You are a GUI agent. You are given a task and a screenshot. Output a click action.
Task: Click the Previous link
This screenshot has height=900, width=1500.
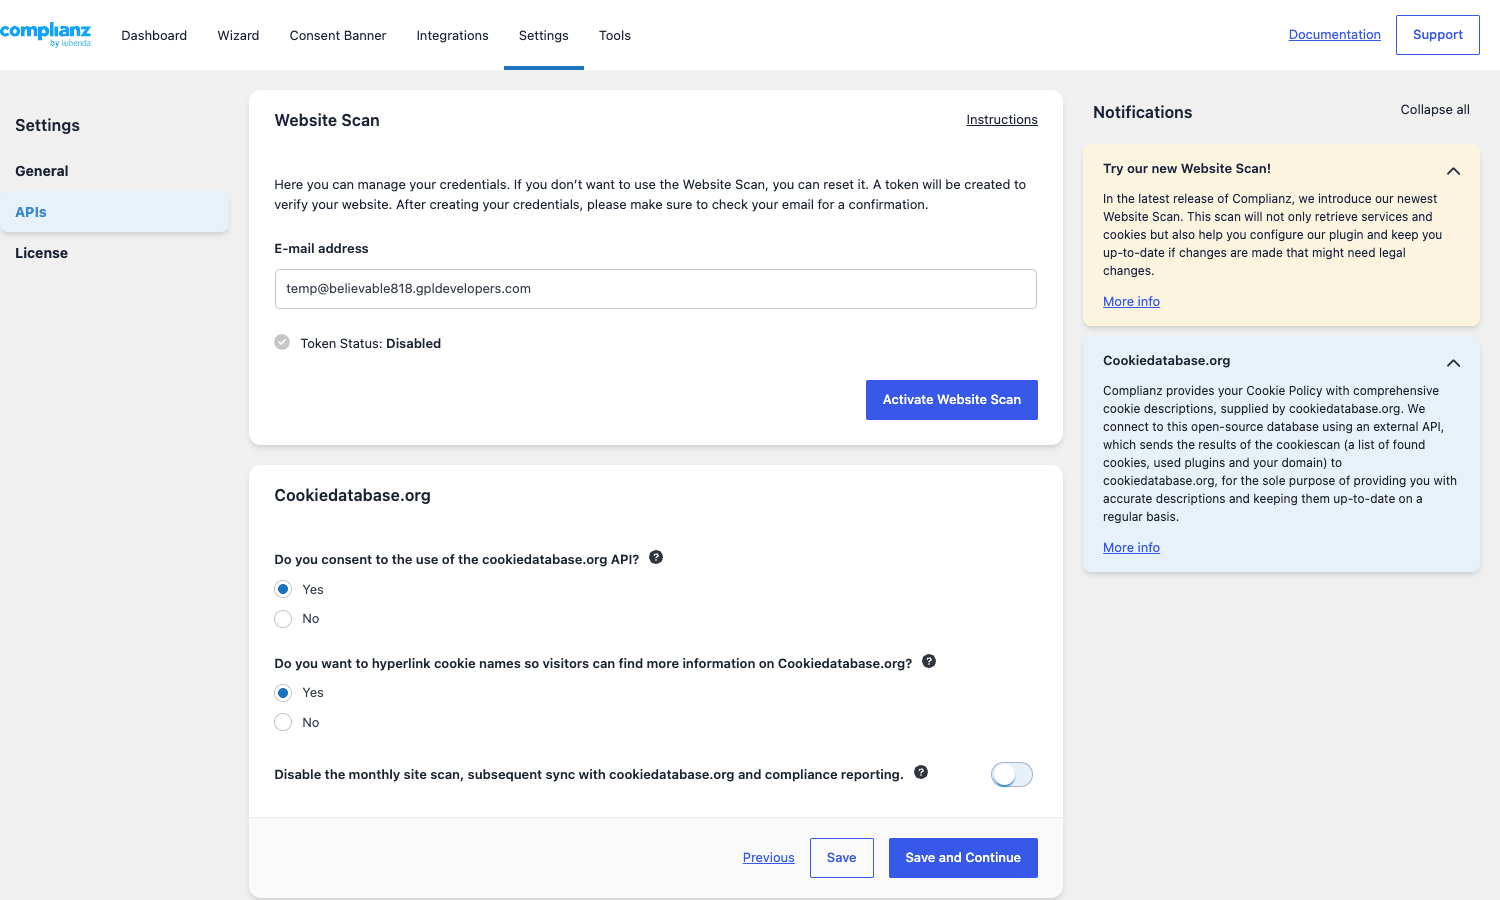pyautogui.click(x=769, y=858)
